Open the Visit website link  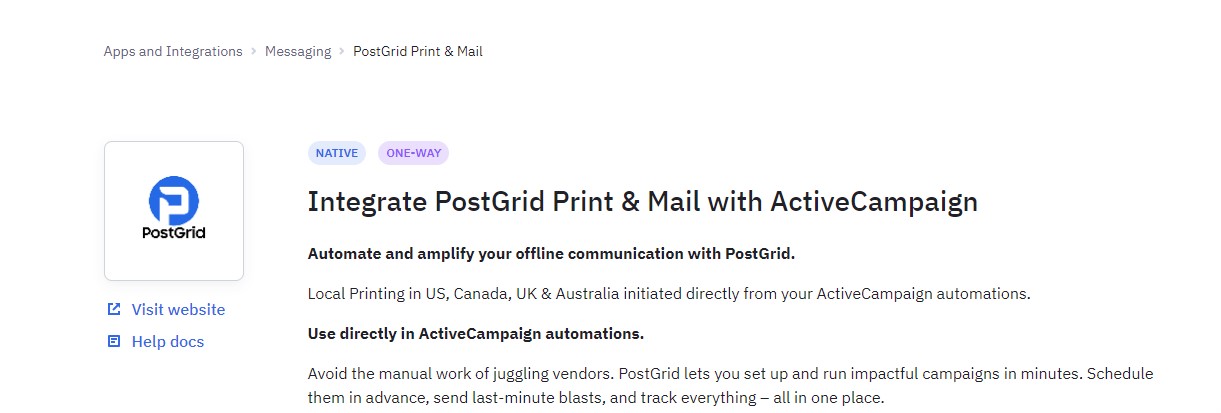click(x=178, y=310)
